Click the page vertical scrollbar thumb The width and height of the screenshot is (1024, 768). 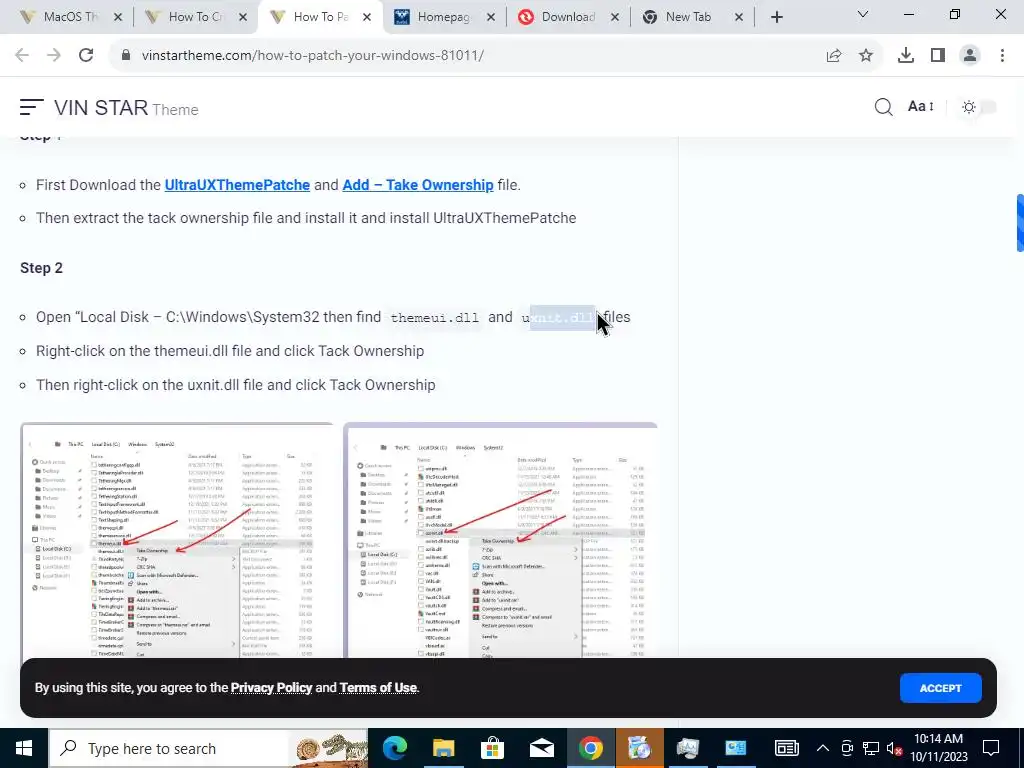pyautogui.click(x=1020, y=223)
